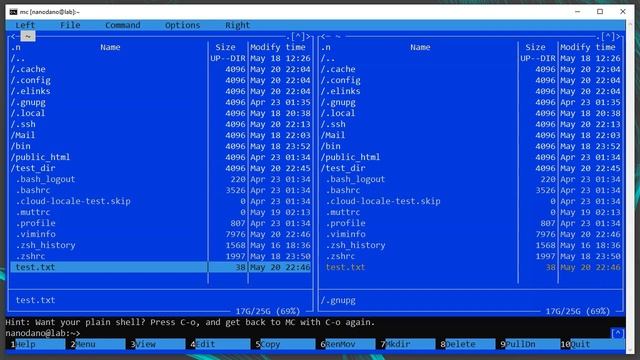This screenshot has width=640, height=360.
Task: Select test.txt row in right panel list
Action: (x=471, y=267)
